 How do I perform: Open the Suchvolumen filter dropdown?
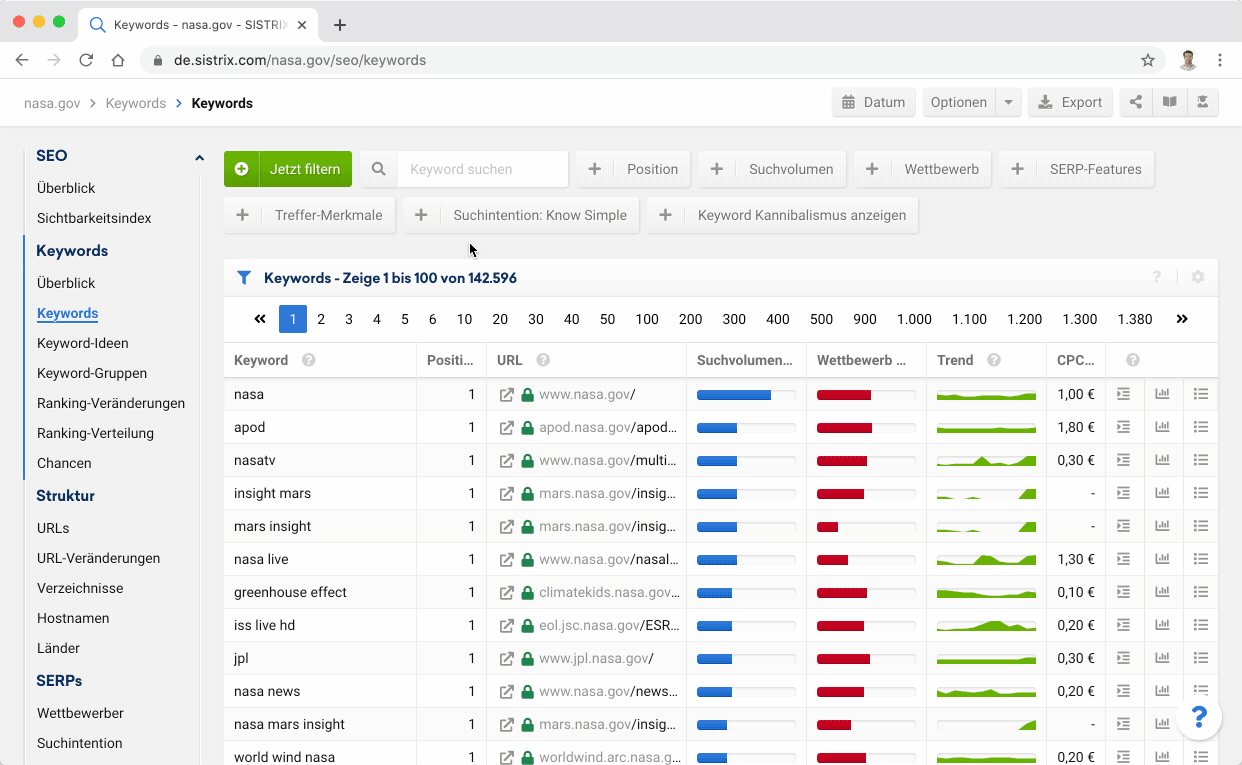(771, 169)
